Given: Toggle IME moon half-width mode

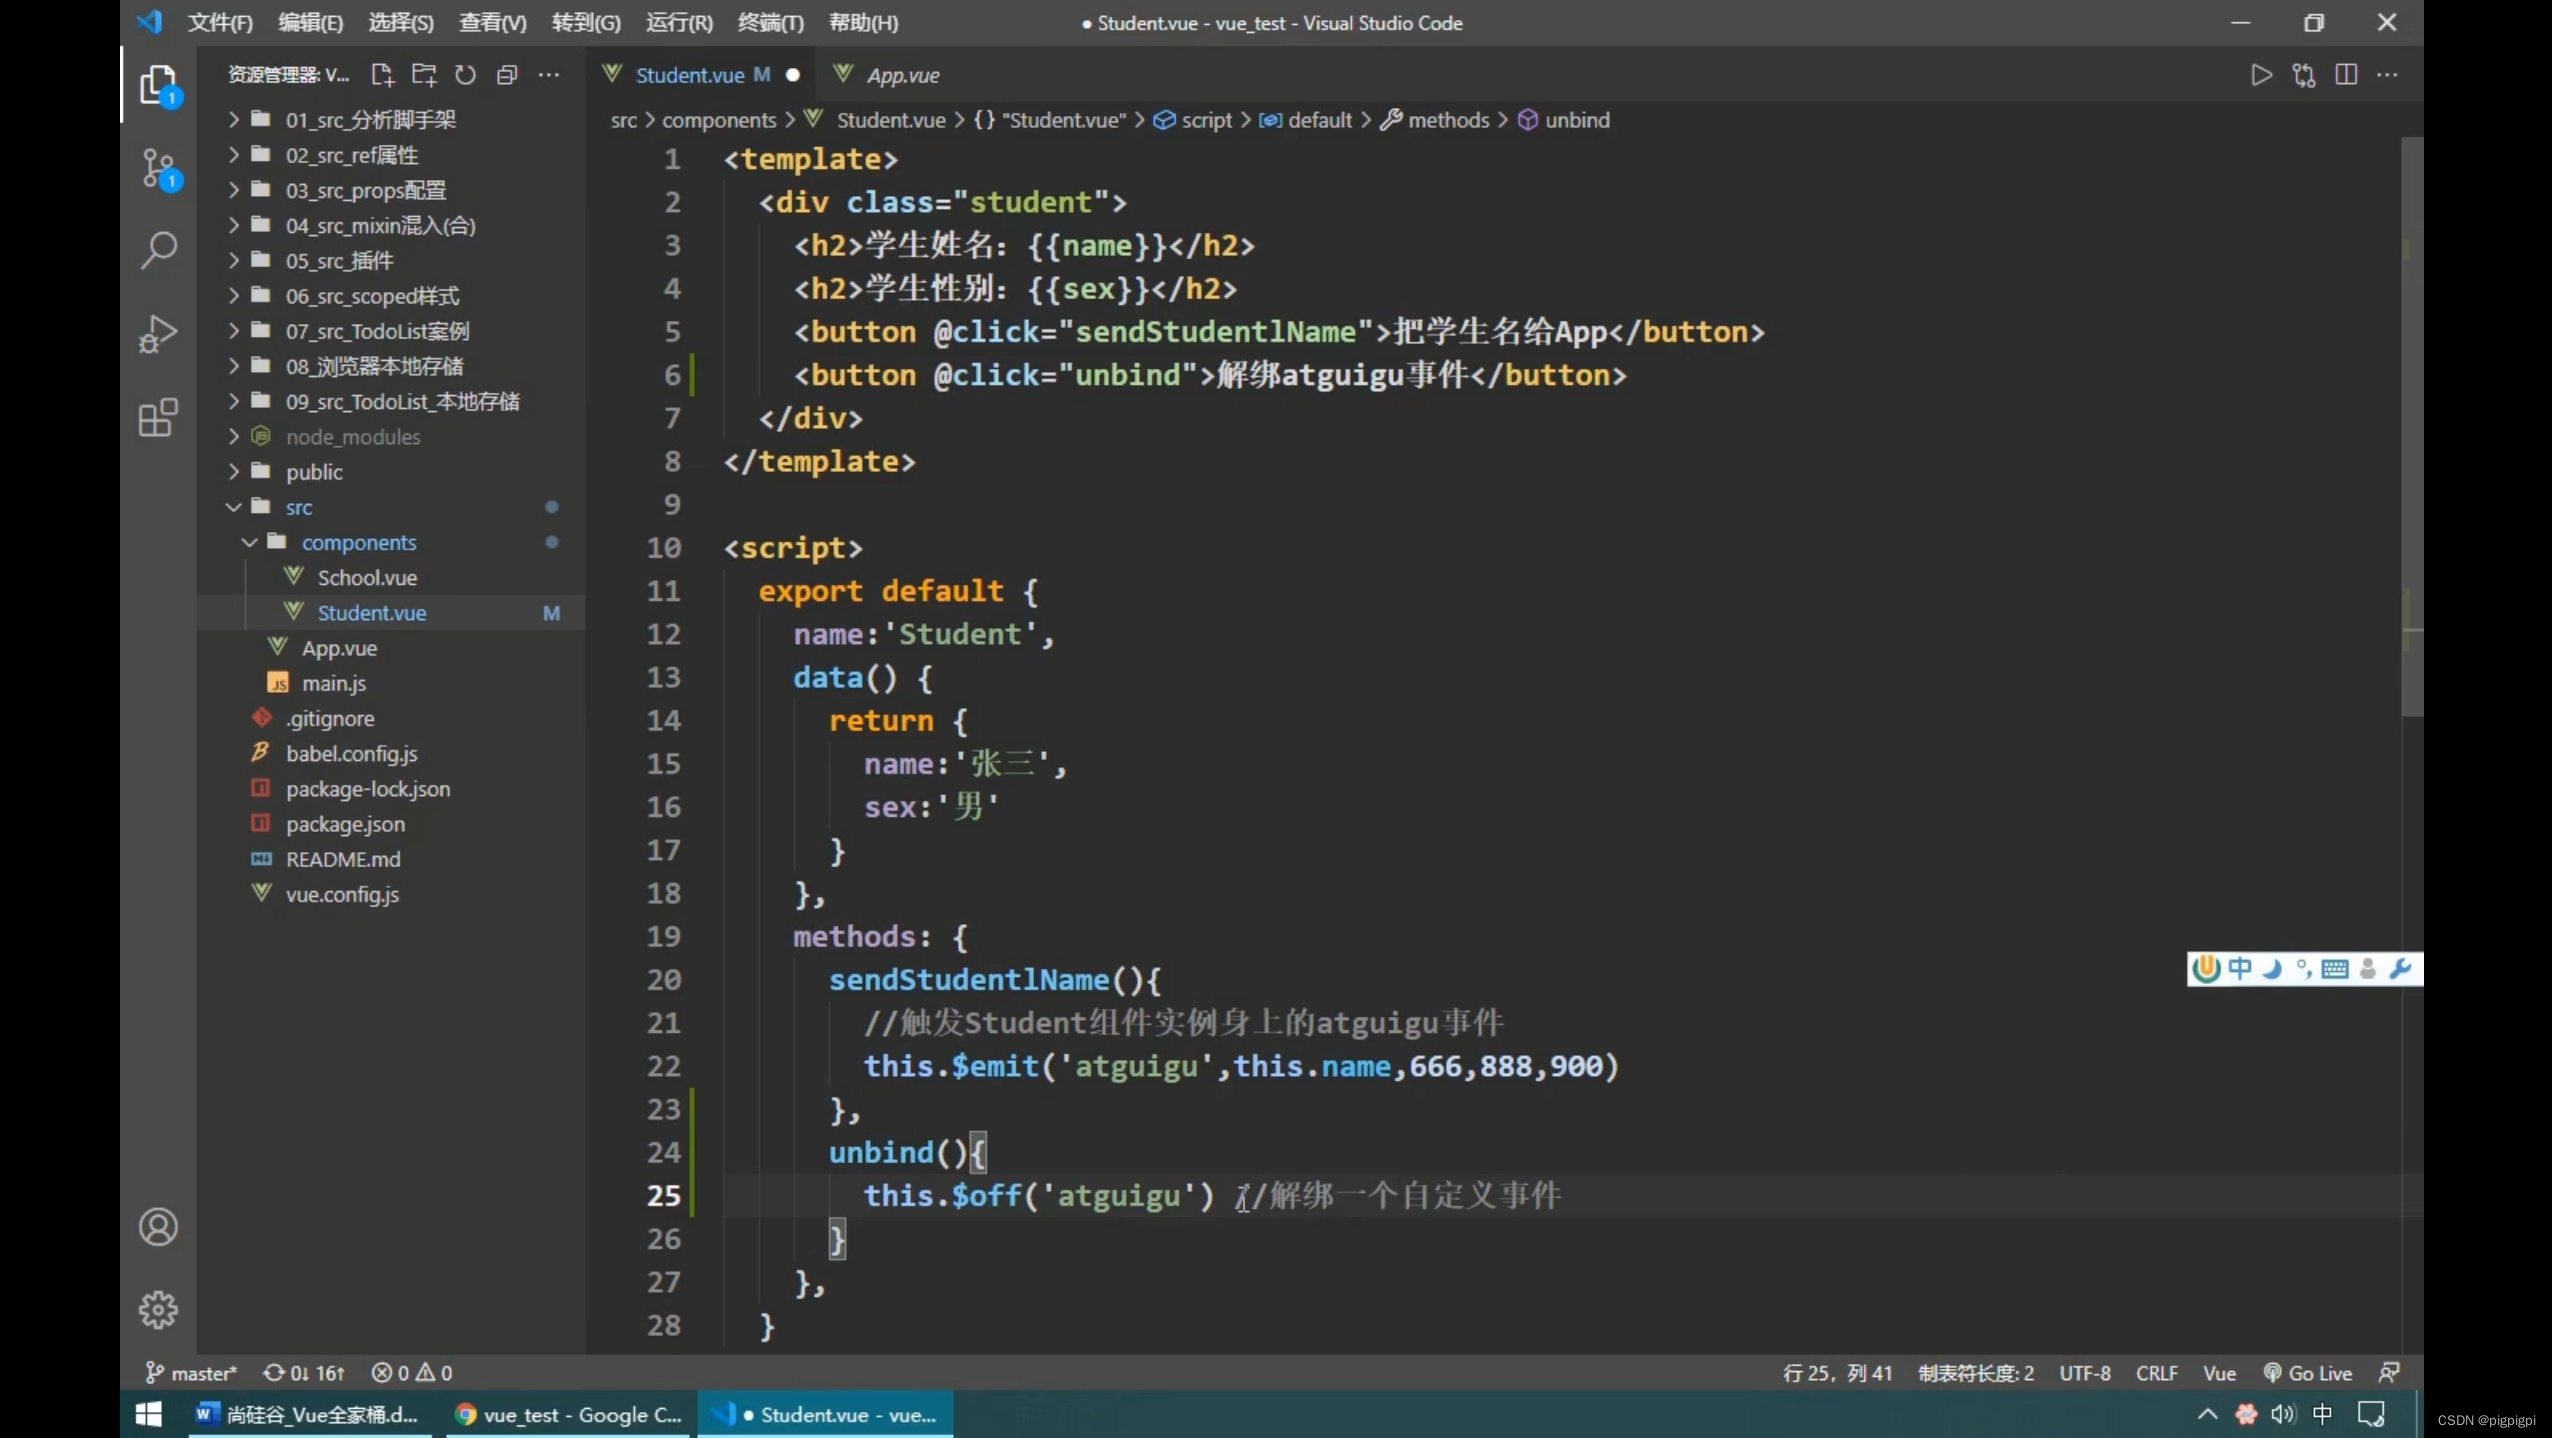Looking at the screenshot, I should click(x=2272, y=968).
